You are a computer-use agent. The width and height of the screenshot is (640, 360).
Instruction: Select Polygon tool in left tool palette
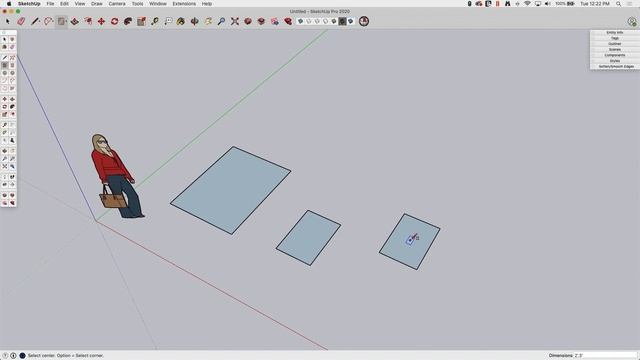pos(12,73)
